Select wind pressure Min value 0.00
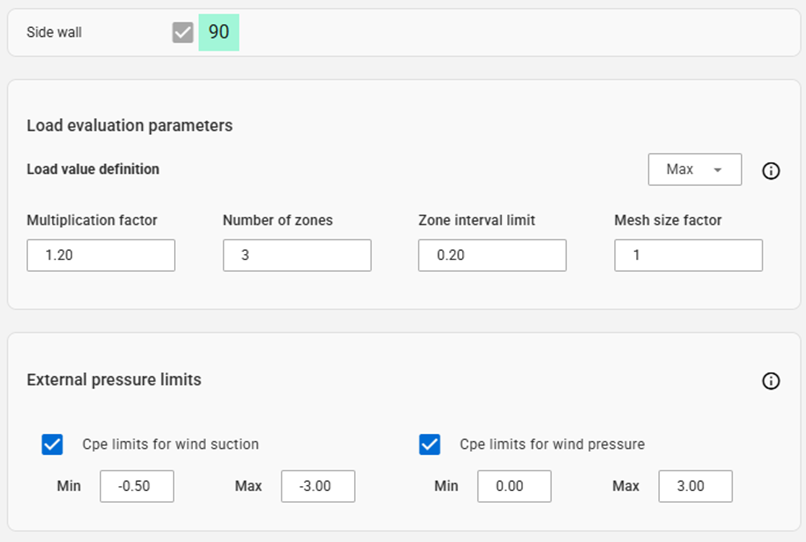Viewport: 806px width, 542px height. (514, 486)
